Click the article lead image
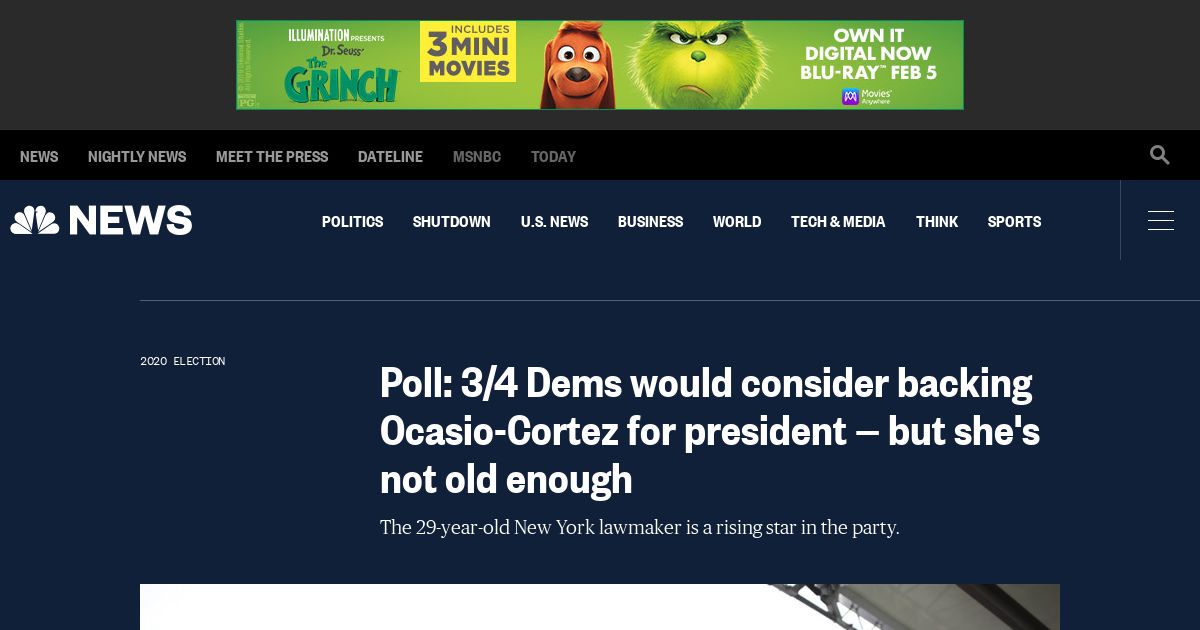The height and width of the screenshot is (630, 1200). (x=600, y=607)
